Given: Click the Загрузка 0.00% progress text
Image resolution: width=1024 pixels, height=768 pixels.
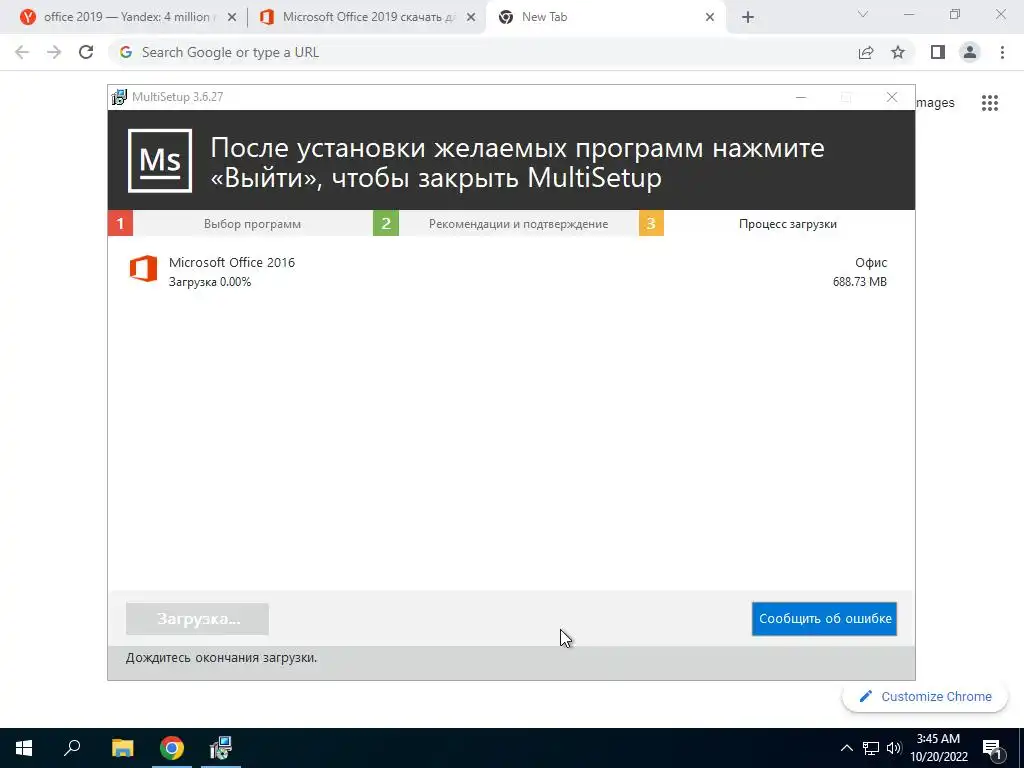Looking at the screenshot, I should coord(210,282).
